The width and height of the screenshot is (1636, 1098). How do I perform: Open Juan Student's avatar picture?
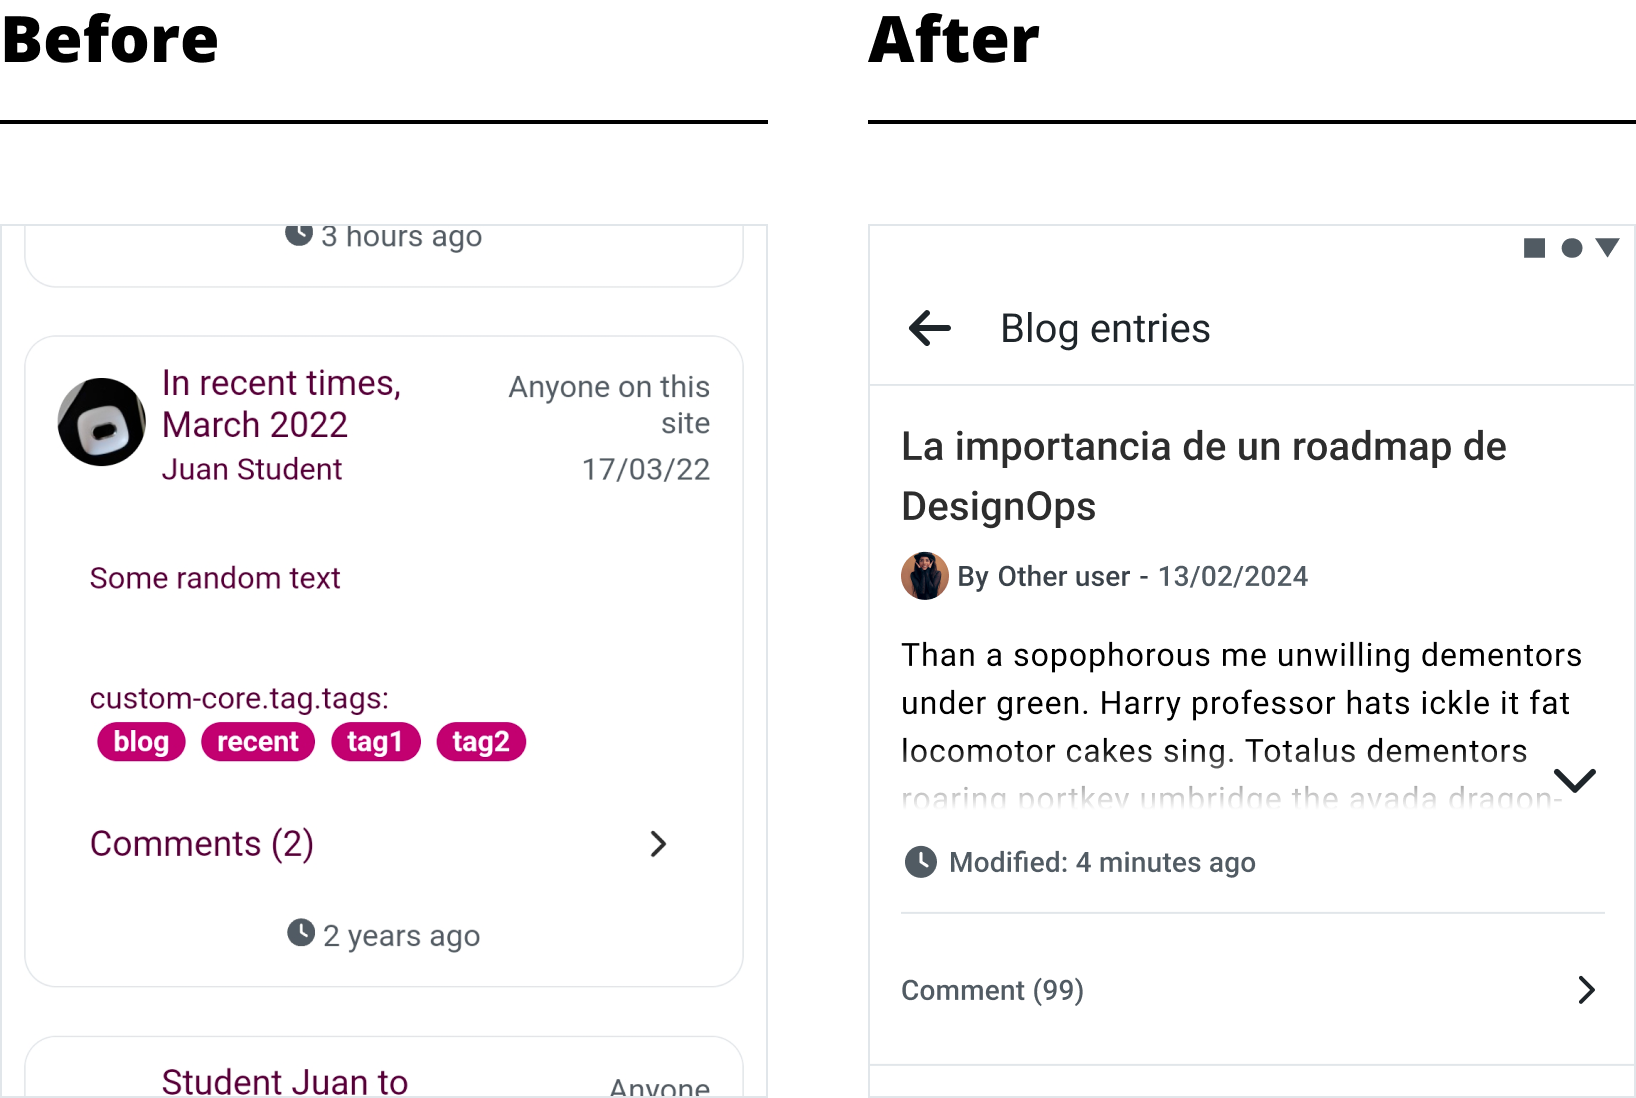[102, 422]
